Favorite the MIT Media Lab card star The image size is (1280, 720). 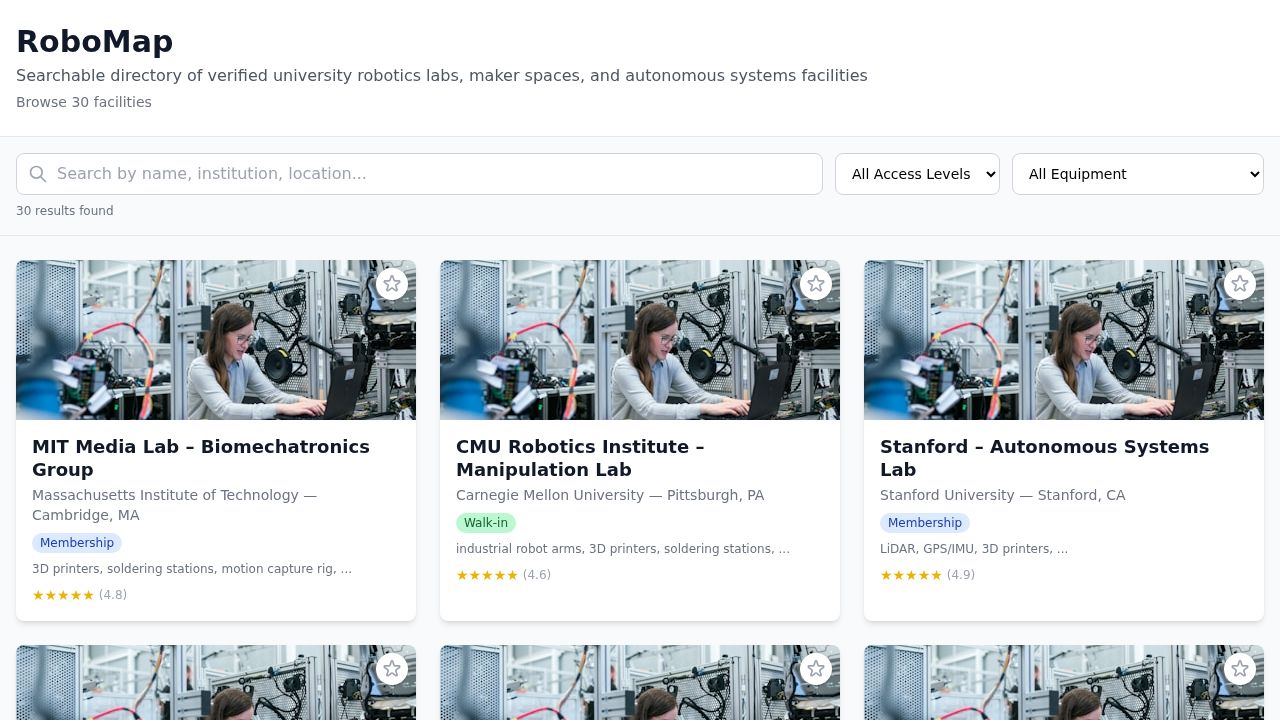coord(392,284)
